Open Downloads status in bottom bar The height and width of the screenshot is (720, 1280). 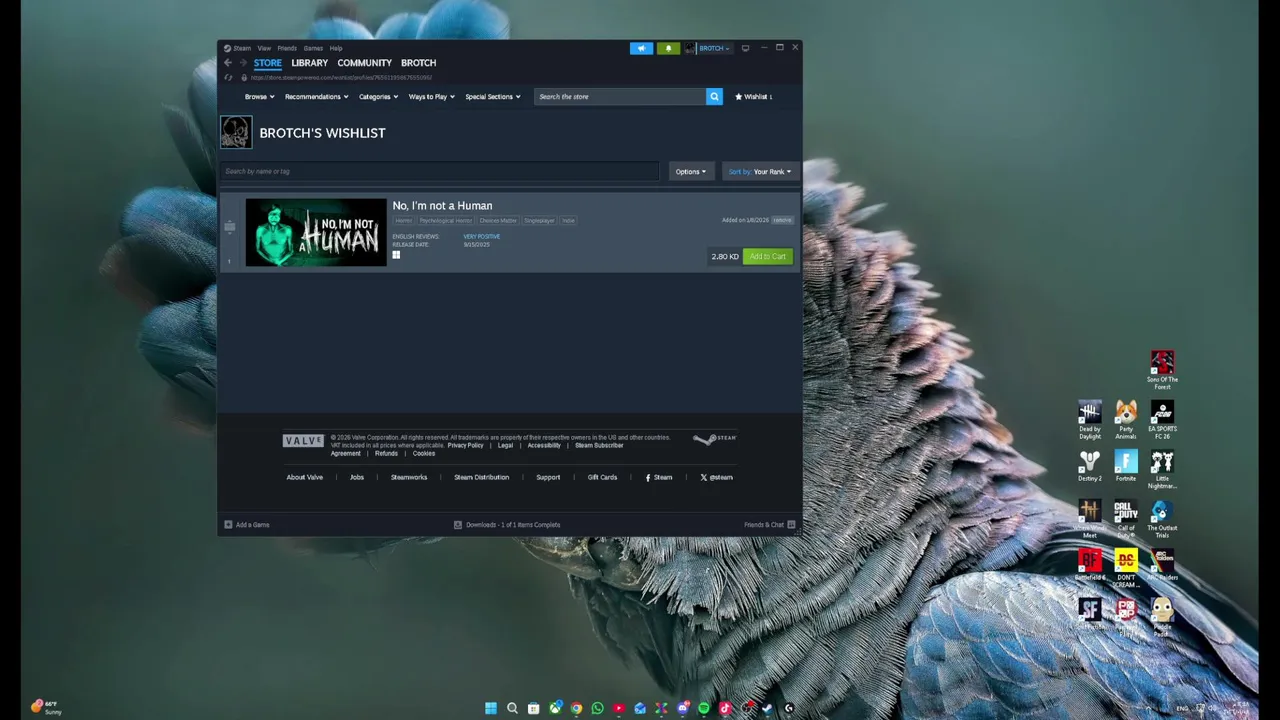click(507, 525)
